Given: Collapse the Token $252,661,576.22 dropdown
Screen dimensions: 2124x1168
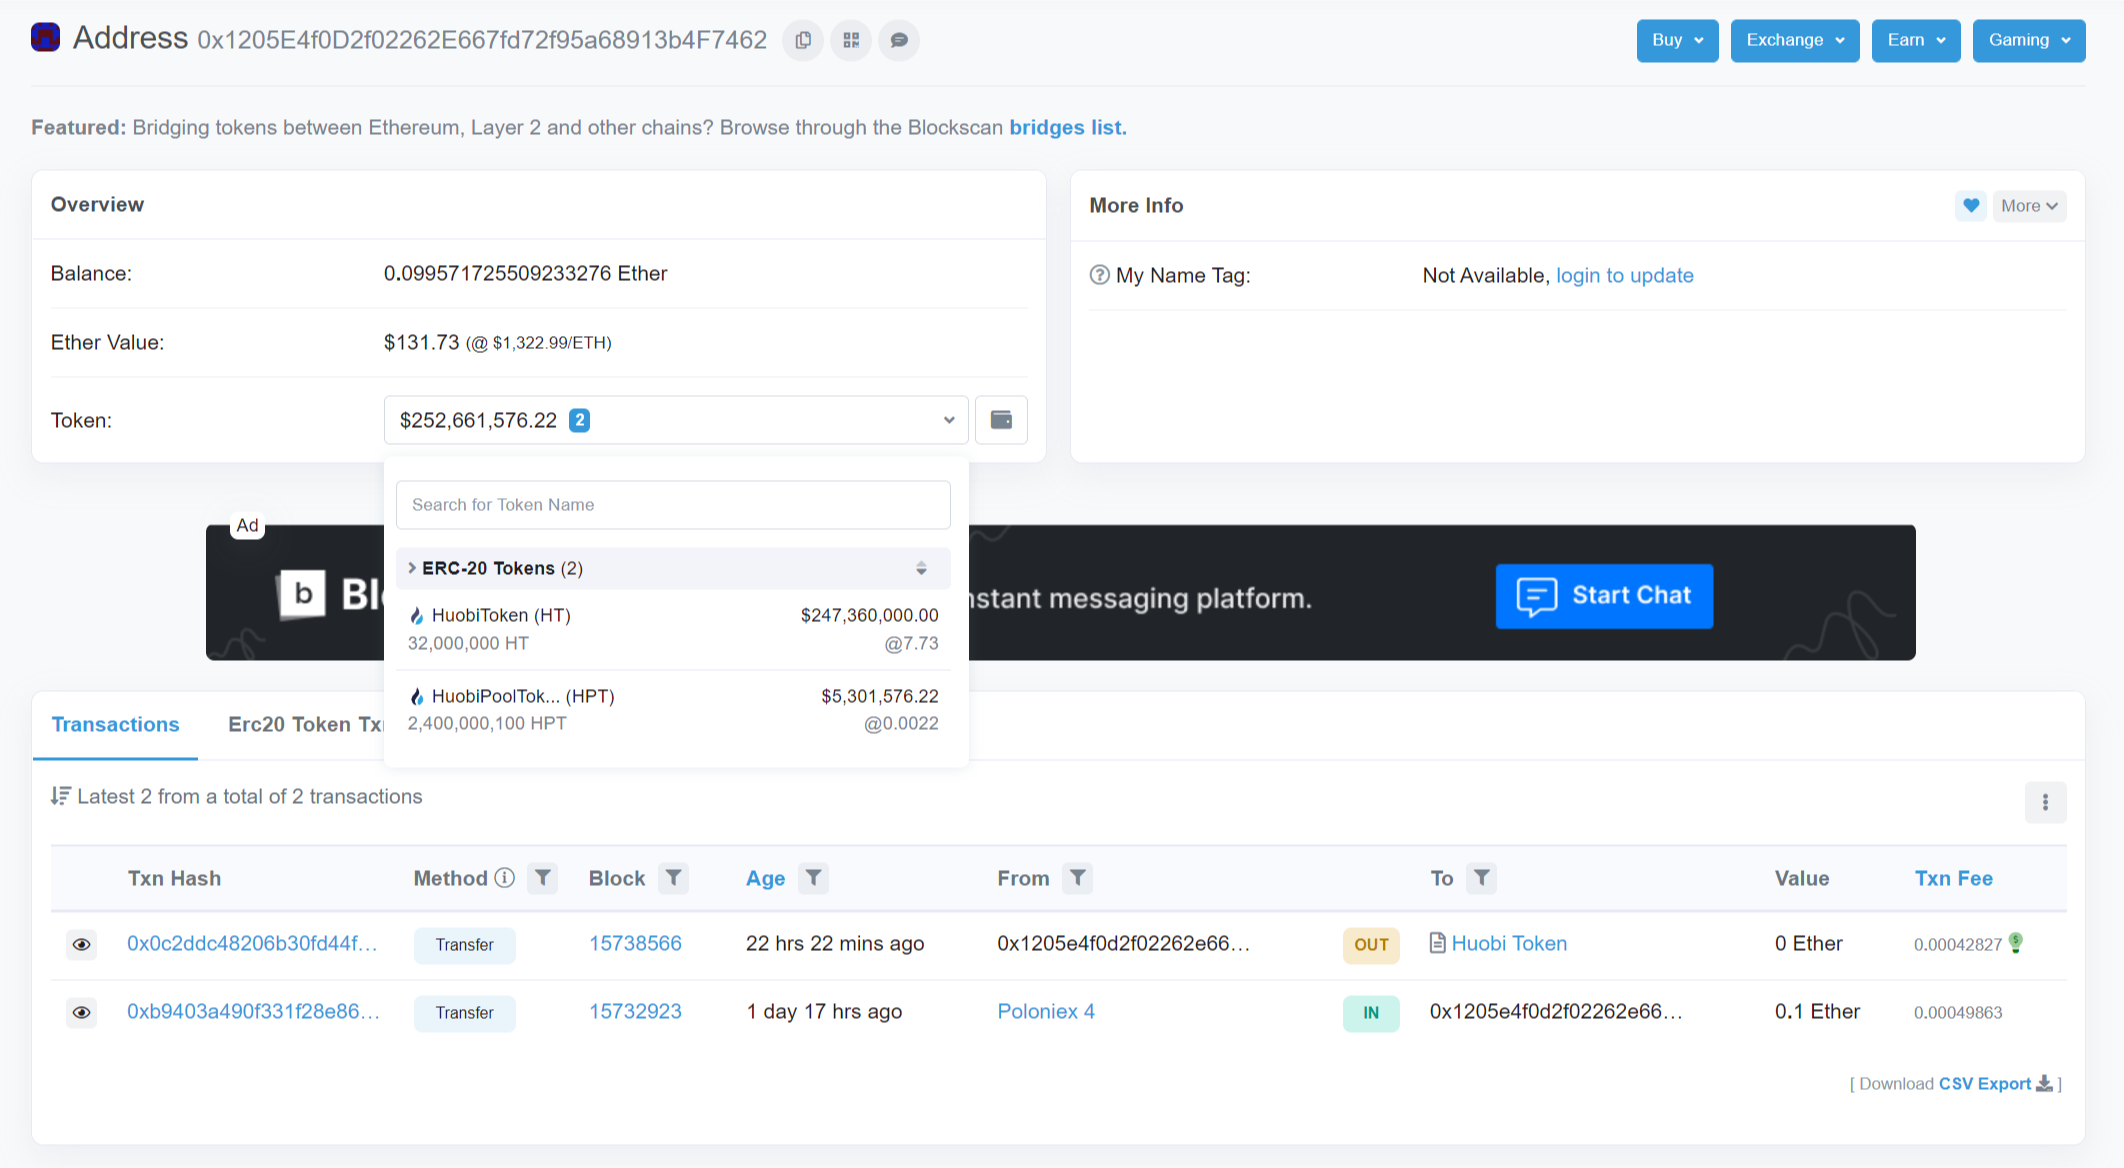Looking at the screenshot, I should pyautogui.click(x=676, y=420).
